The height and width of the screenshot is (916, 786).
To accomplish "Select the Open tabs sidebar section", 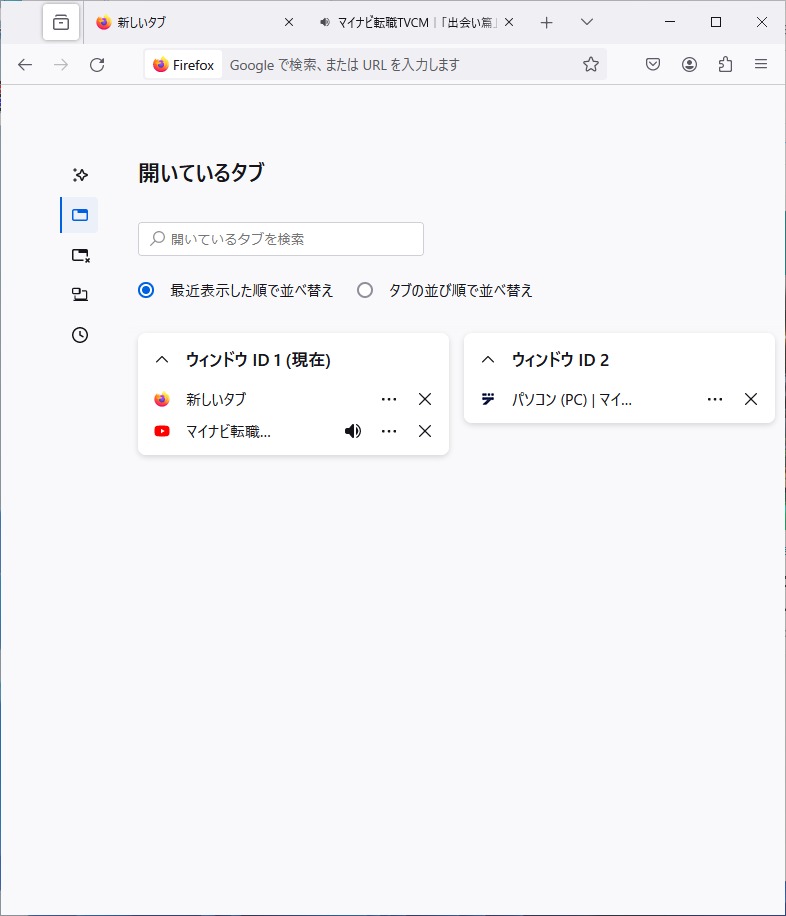I will point(80,215).
